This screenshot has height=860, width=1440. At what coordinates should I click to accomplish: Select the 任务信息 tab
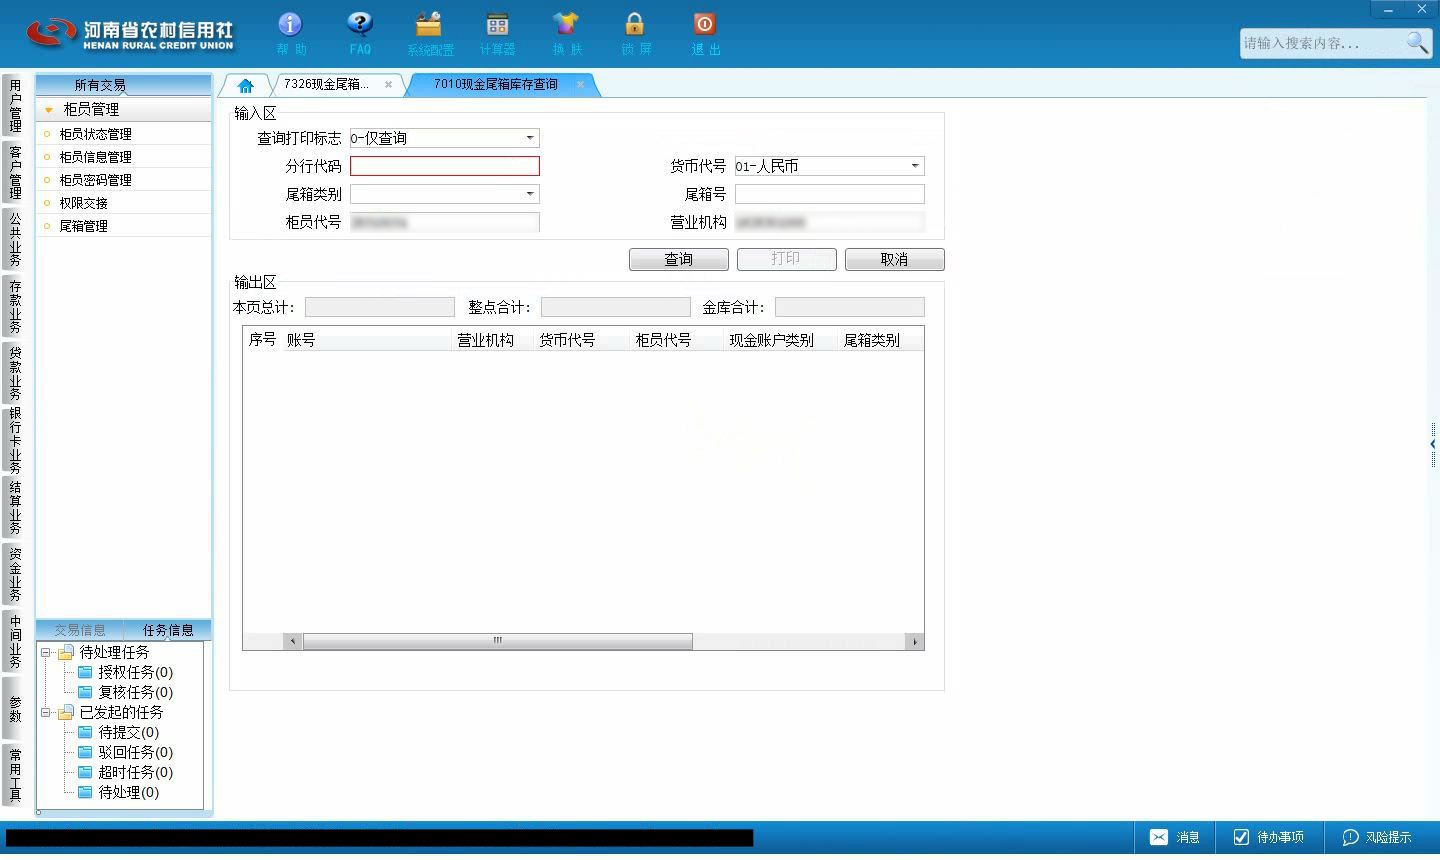[168, 630]
